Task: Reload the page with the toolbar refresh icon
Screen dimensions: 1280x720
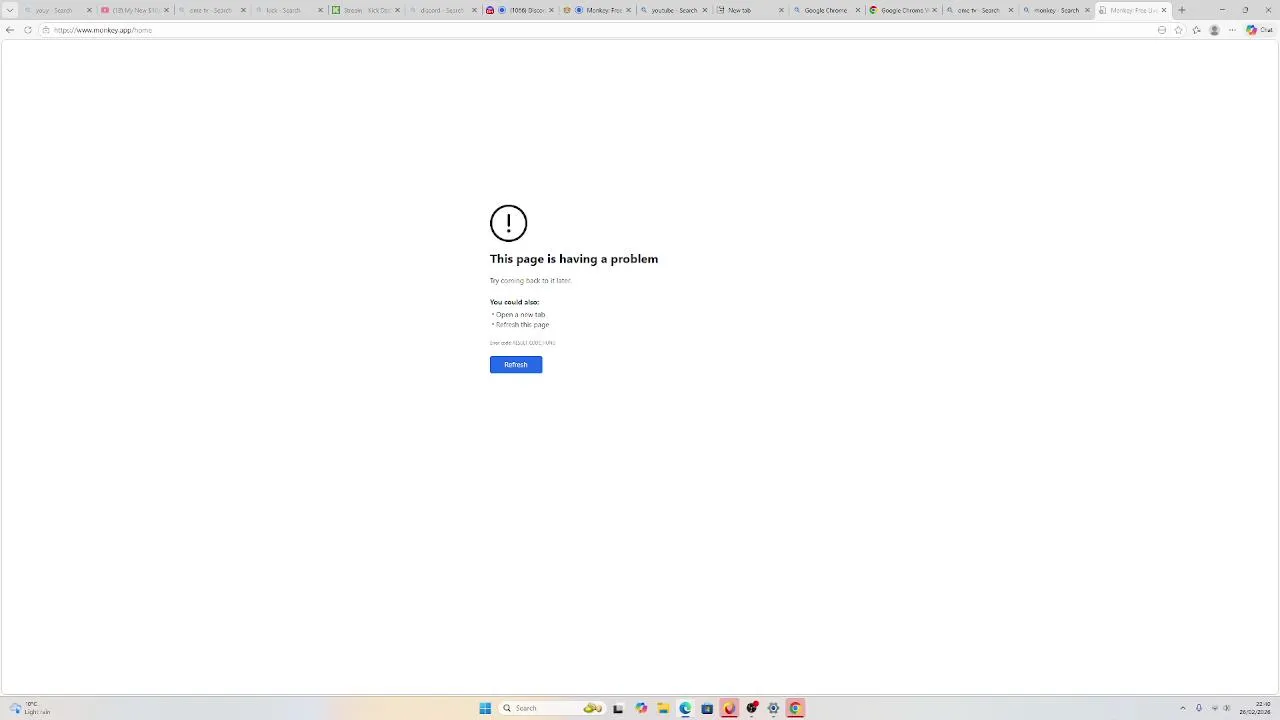Action: [x=28, y=30]
